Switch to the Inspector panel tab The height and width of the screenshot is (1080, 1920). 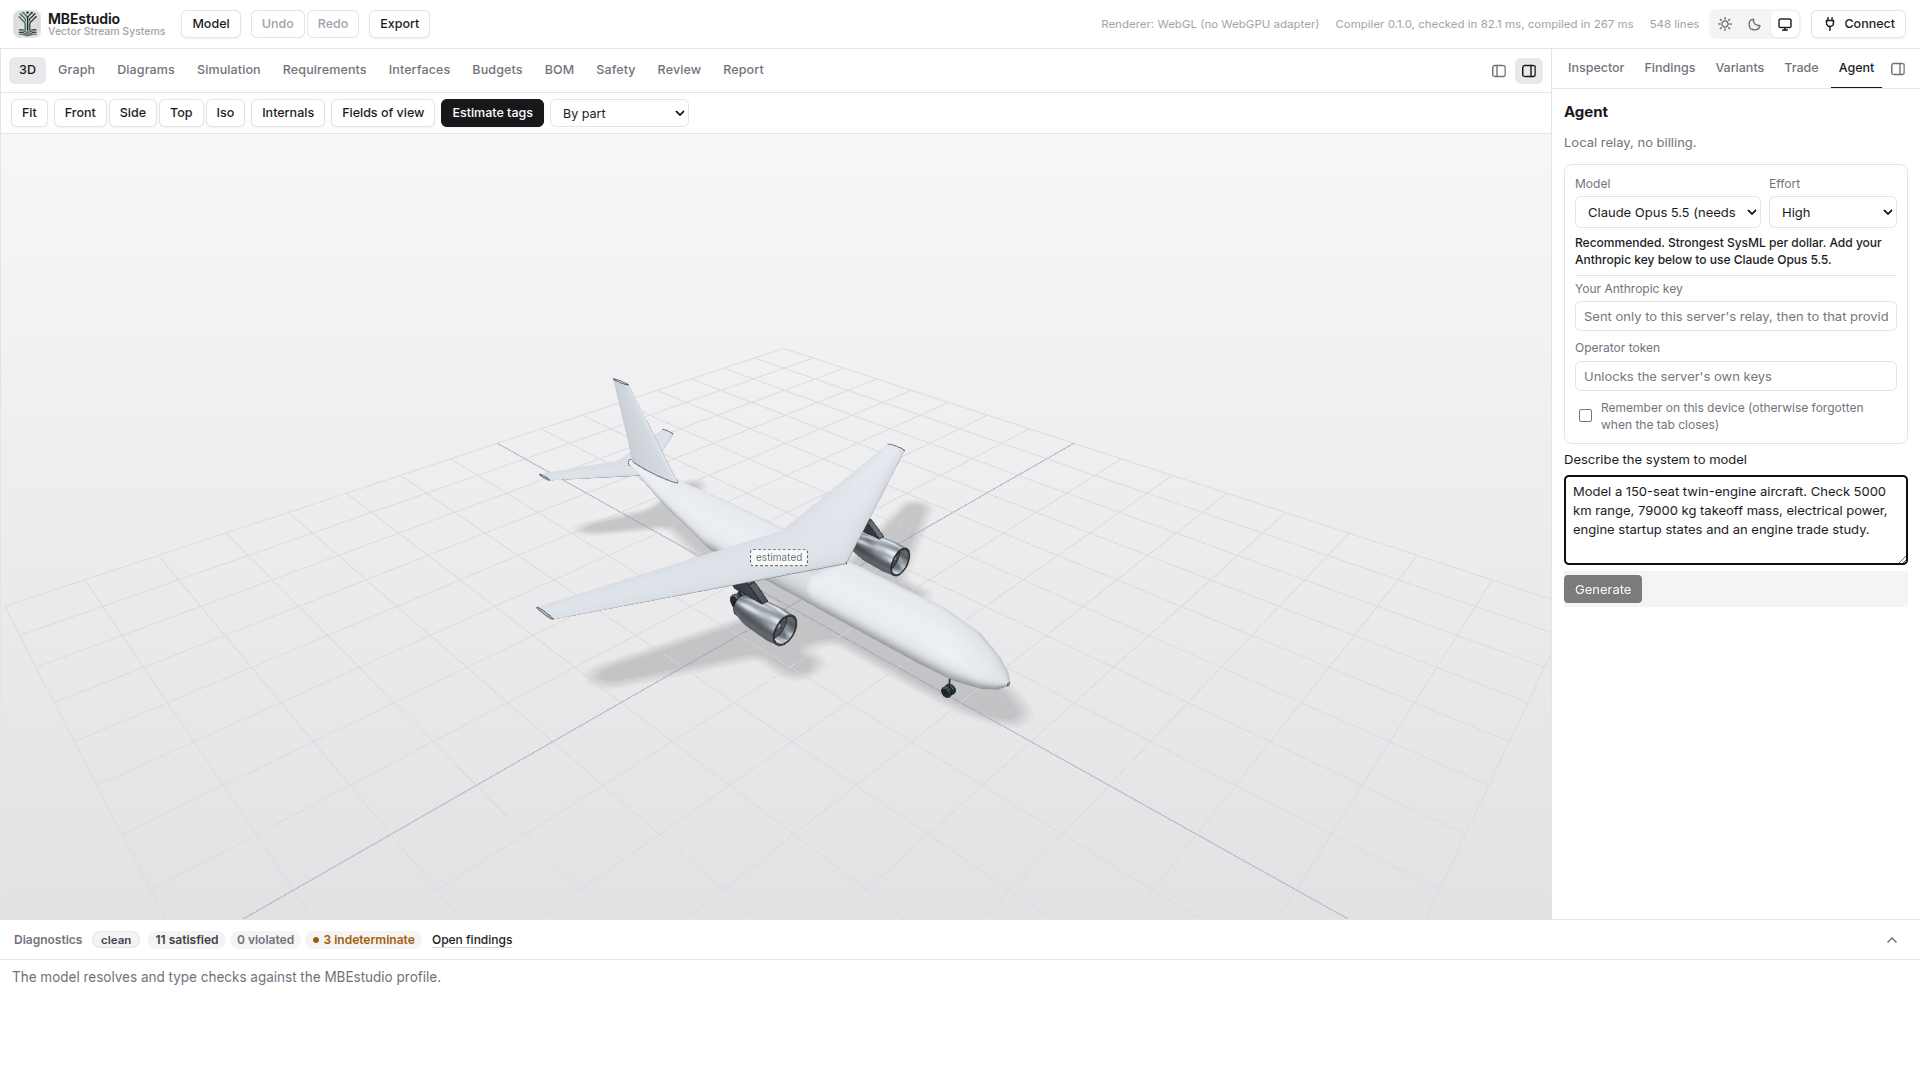[x=1595, y=68]
